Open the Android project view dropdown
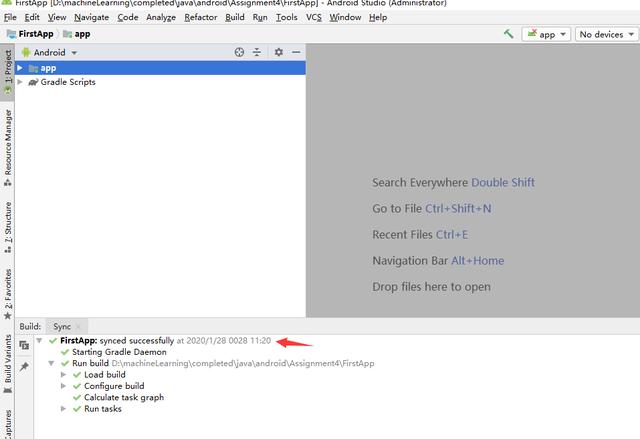The height and width of the screenshot is (439, 640). pyautogui.click(x=49, y=53)
